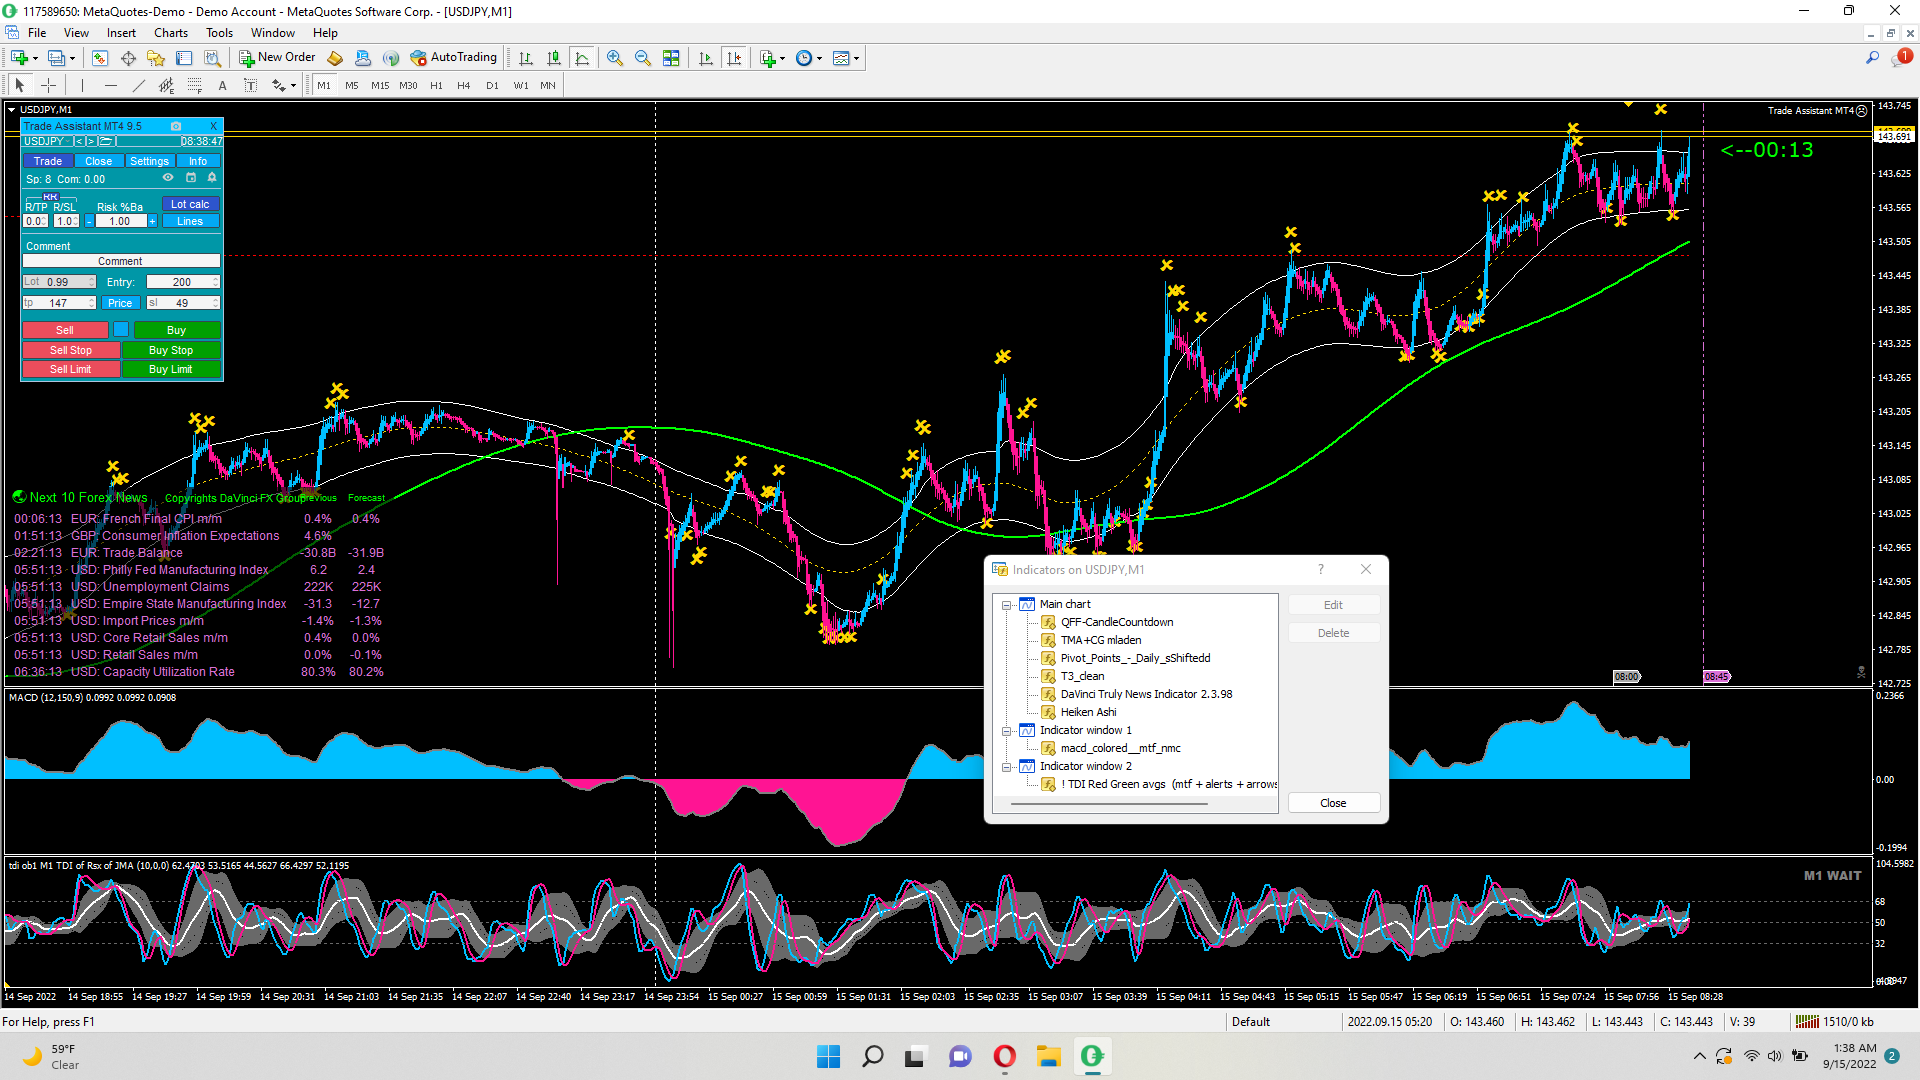
Task: Click the New Order toolbar button
Action: point(277,58)
